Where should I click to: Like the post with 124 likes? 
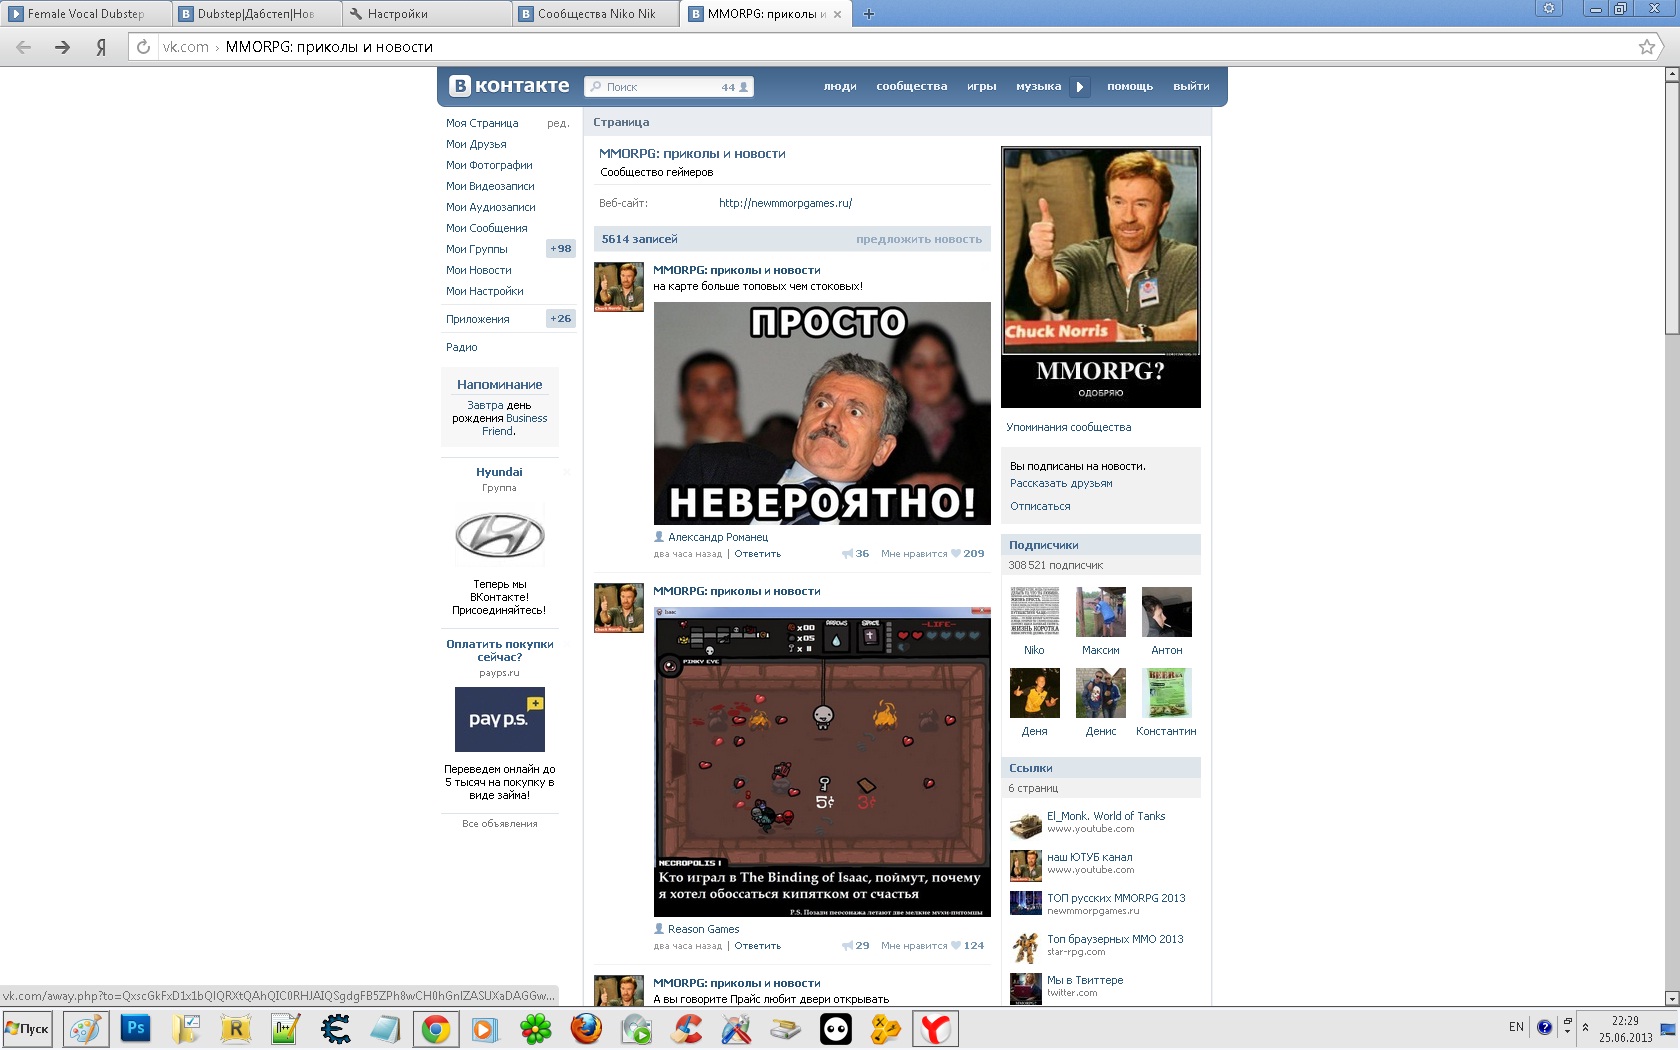click(956, 946)
